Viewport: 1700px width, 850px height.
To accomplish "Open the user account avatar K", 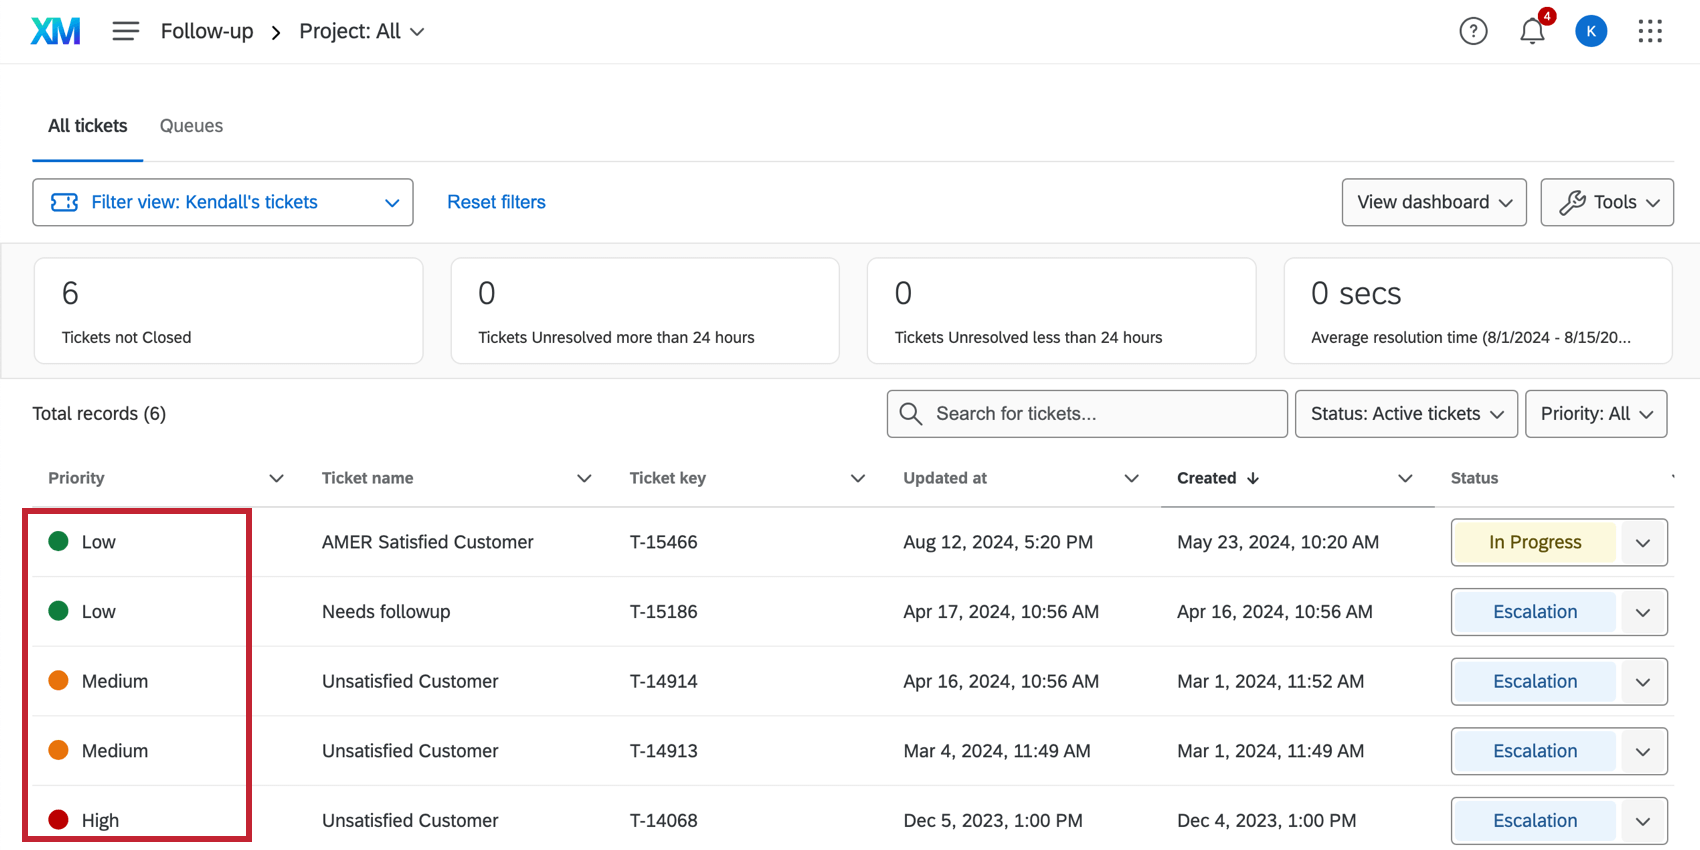I will coord(1591,31).
